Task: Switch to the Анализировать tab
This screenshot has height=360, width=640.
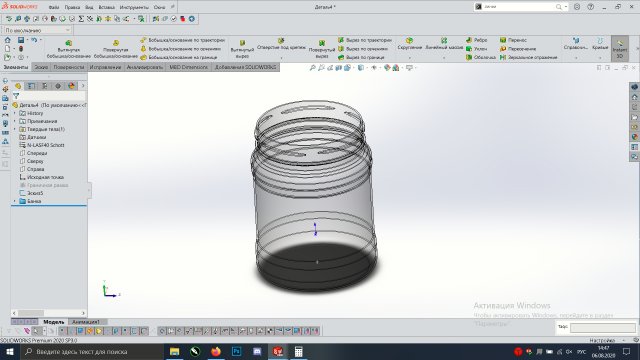Action: [x=144, y=67]
